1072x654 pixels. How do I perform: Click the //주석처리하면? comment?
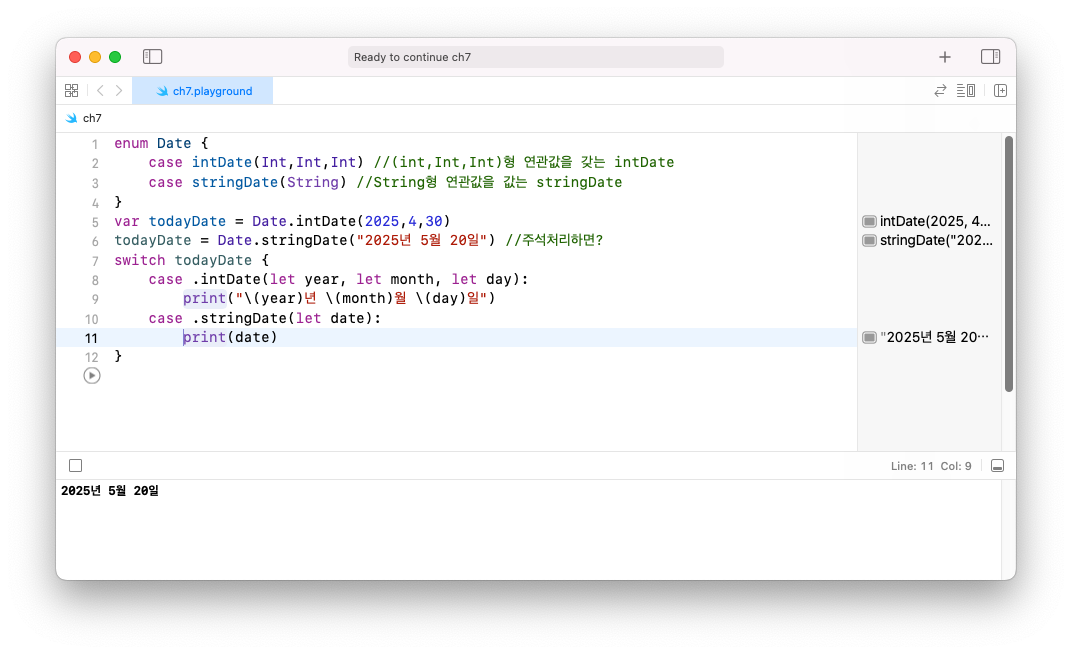pos(554,241)
